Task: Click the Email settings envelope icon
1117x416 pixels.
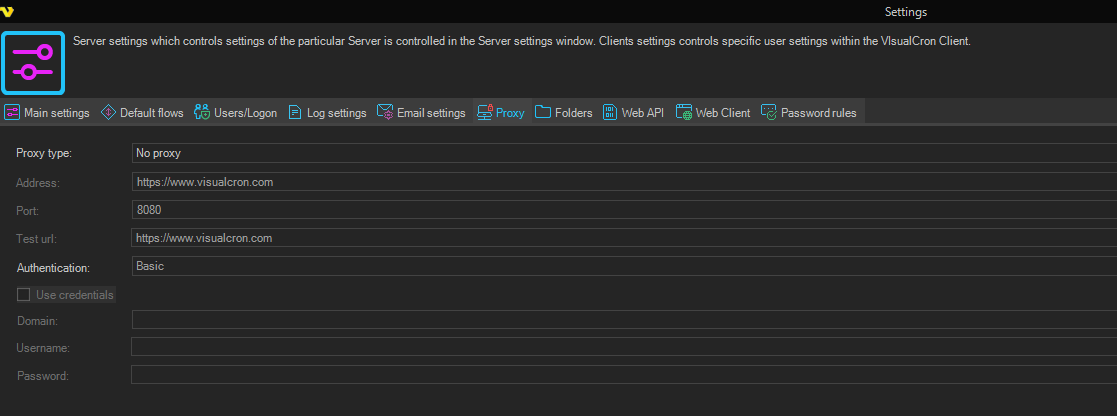Action: tap(385, 113)
